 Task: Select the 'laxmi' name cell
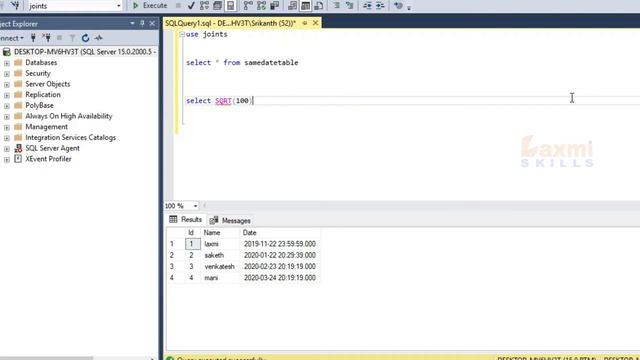coord(220,244)
